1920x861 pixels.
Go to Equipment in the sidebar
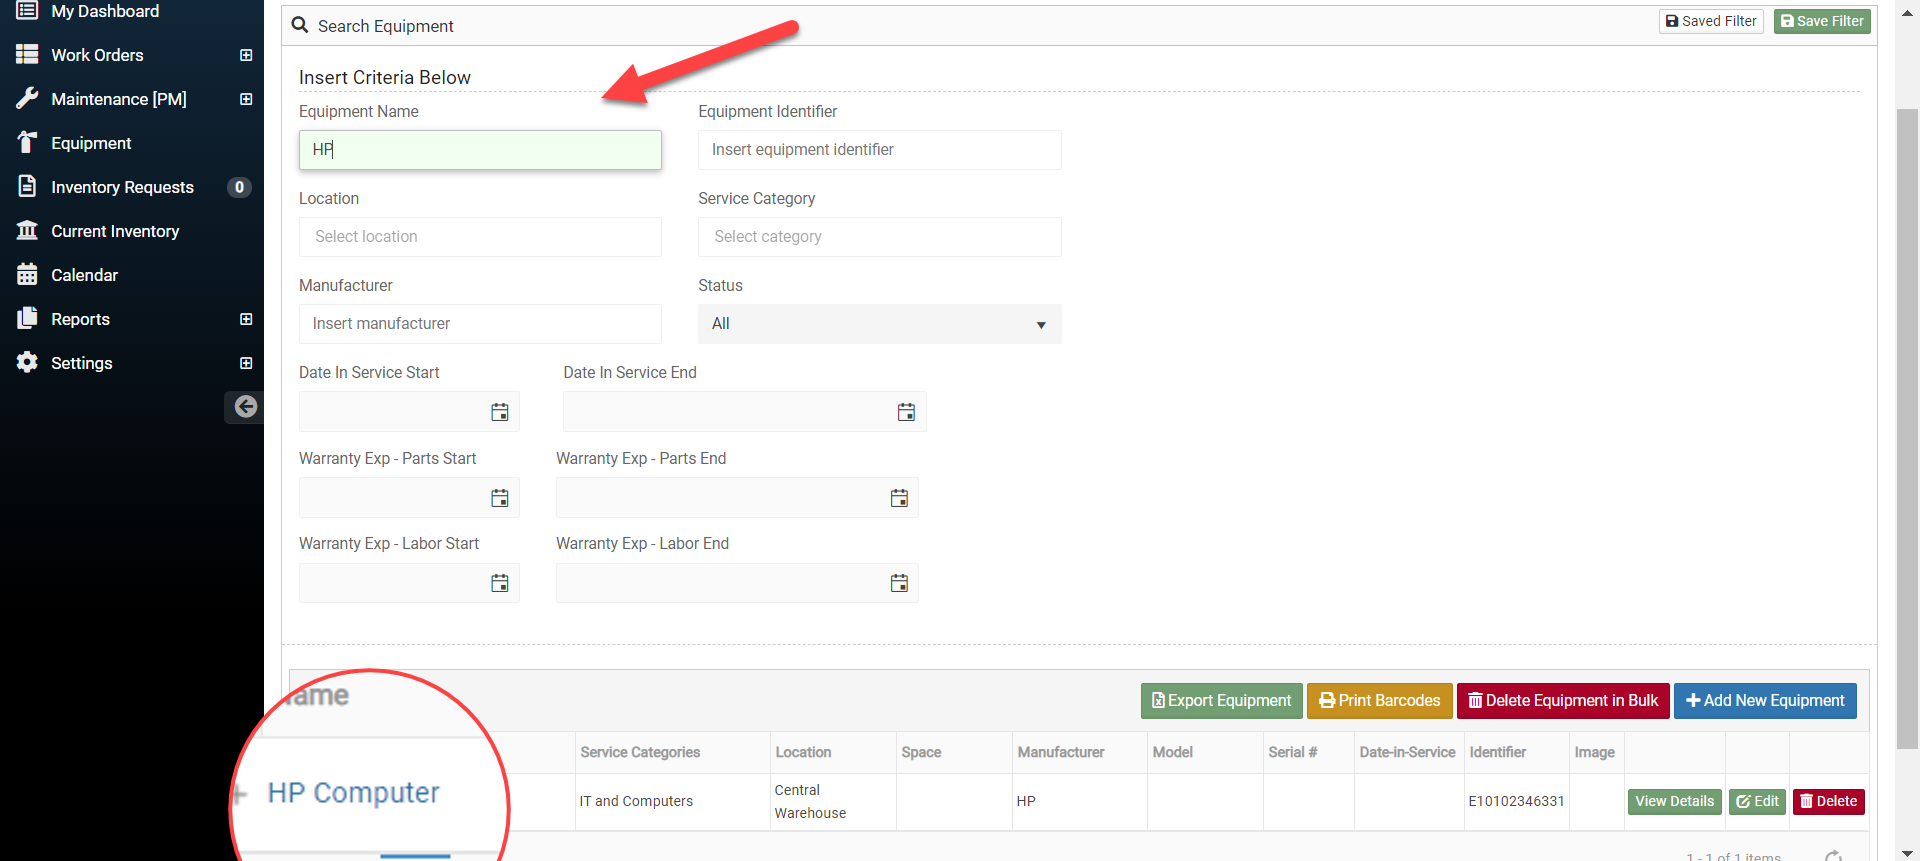click(91, 143)
